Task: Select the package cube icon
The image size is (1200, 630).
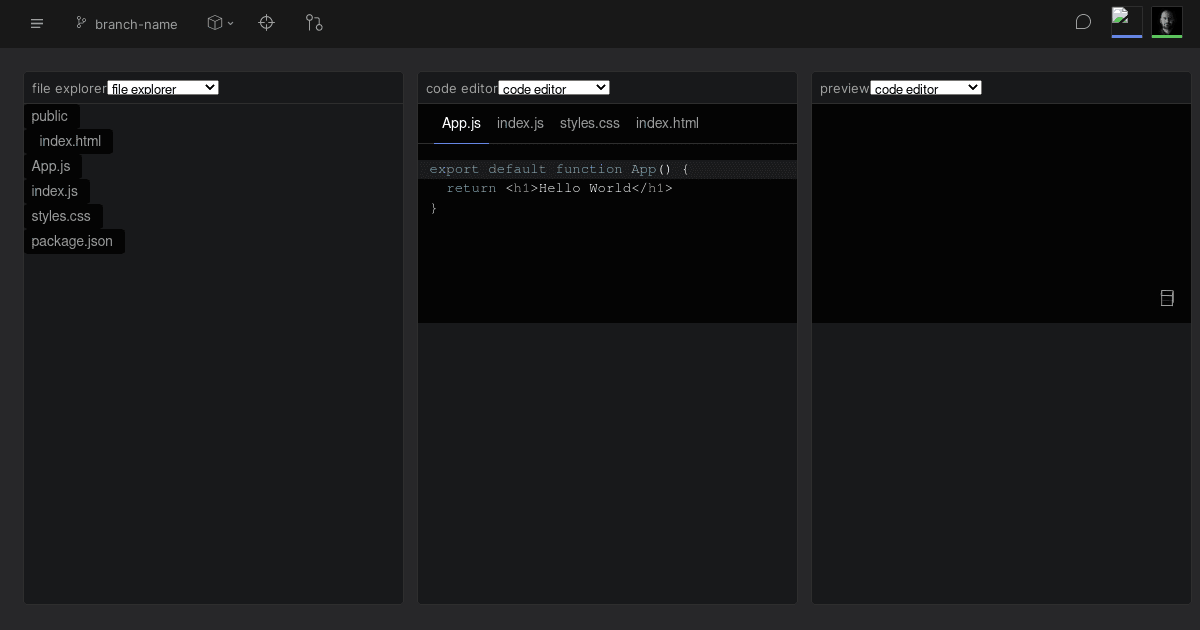Action: [x=214, y=22]
